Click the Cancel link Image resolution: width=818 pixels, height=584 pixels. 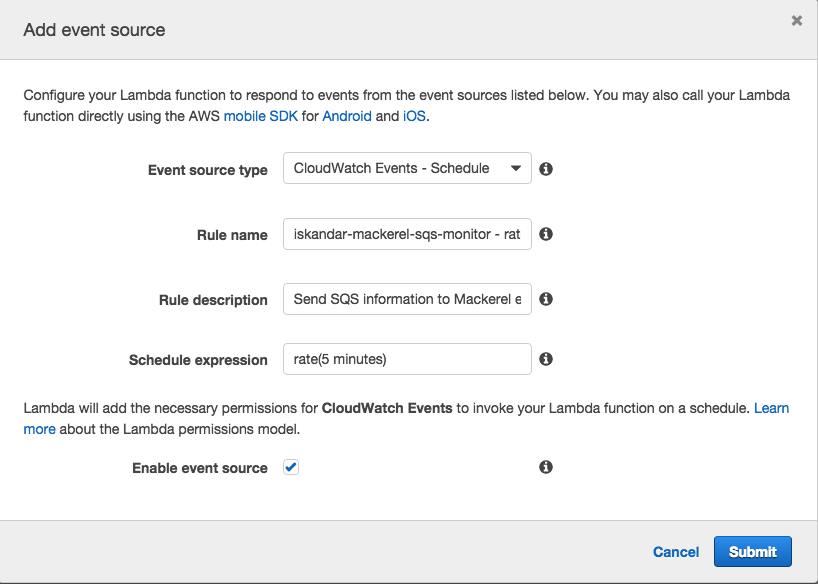(676, 552)
